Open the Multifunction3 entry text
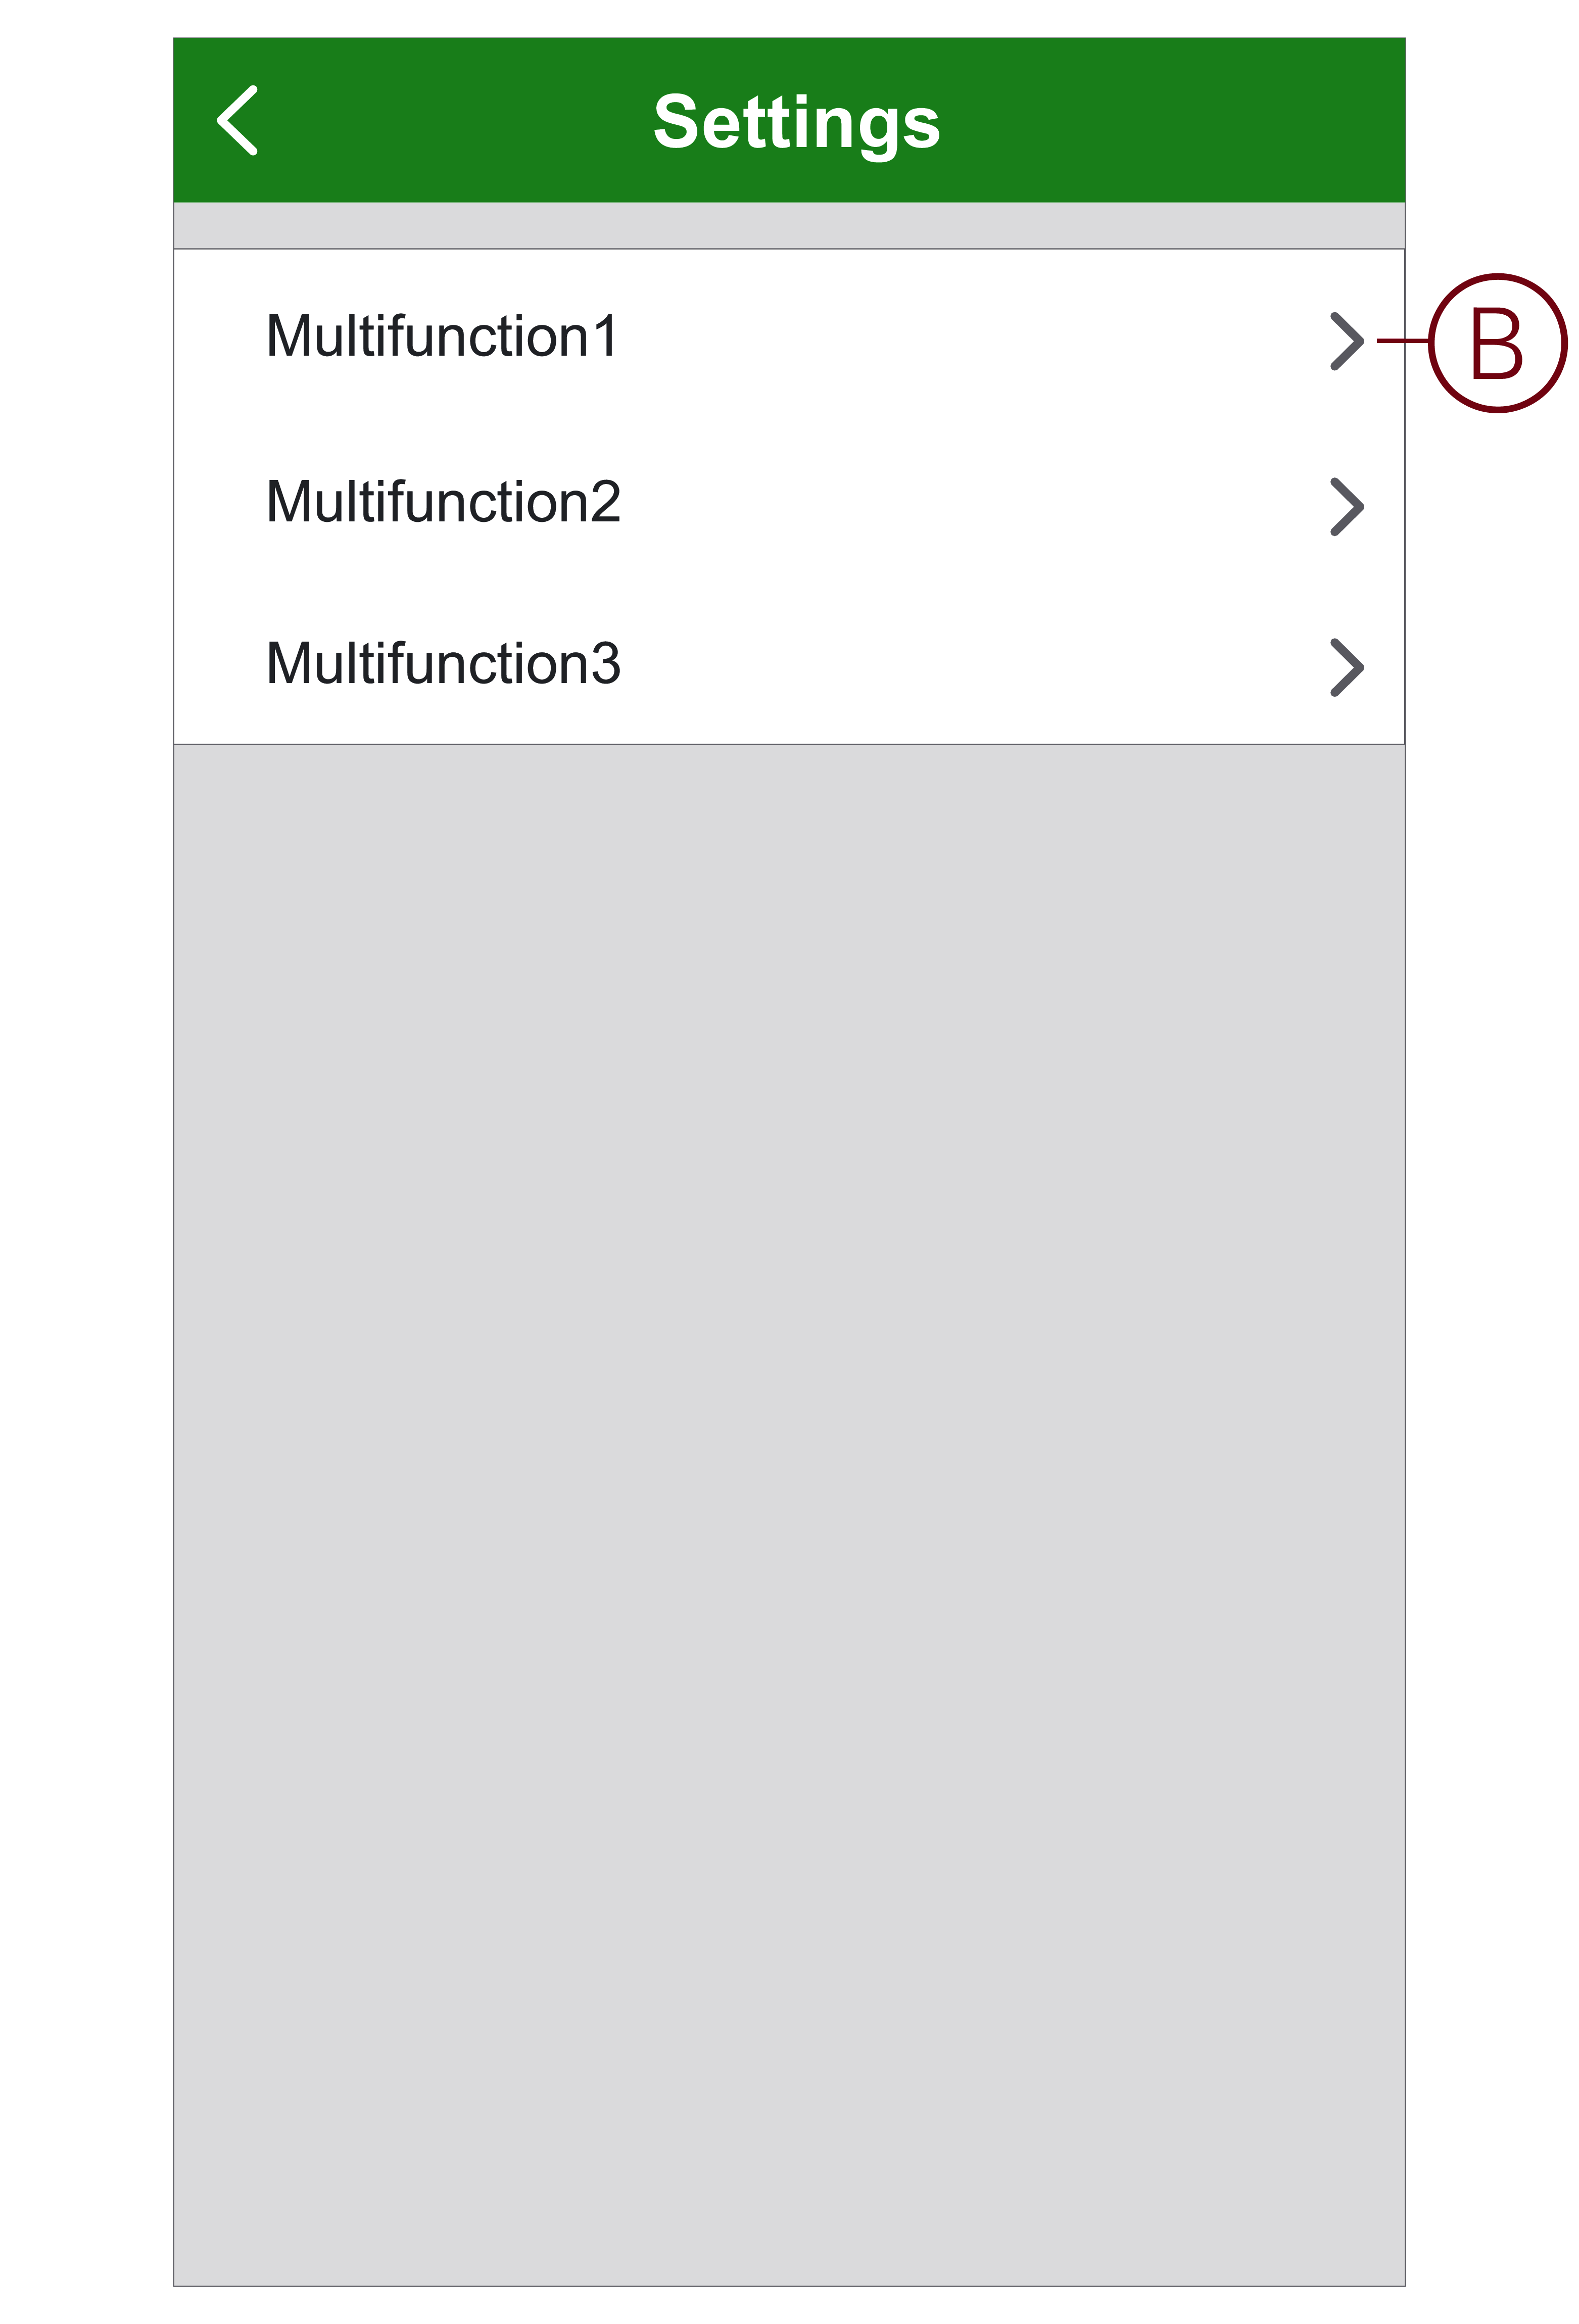 click(x=443, y=663)
